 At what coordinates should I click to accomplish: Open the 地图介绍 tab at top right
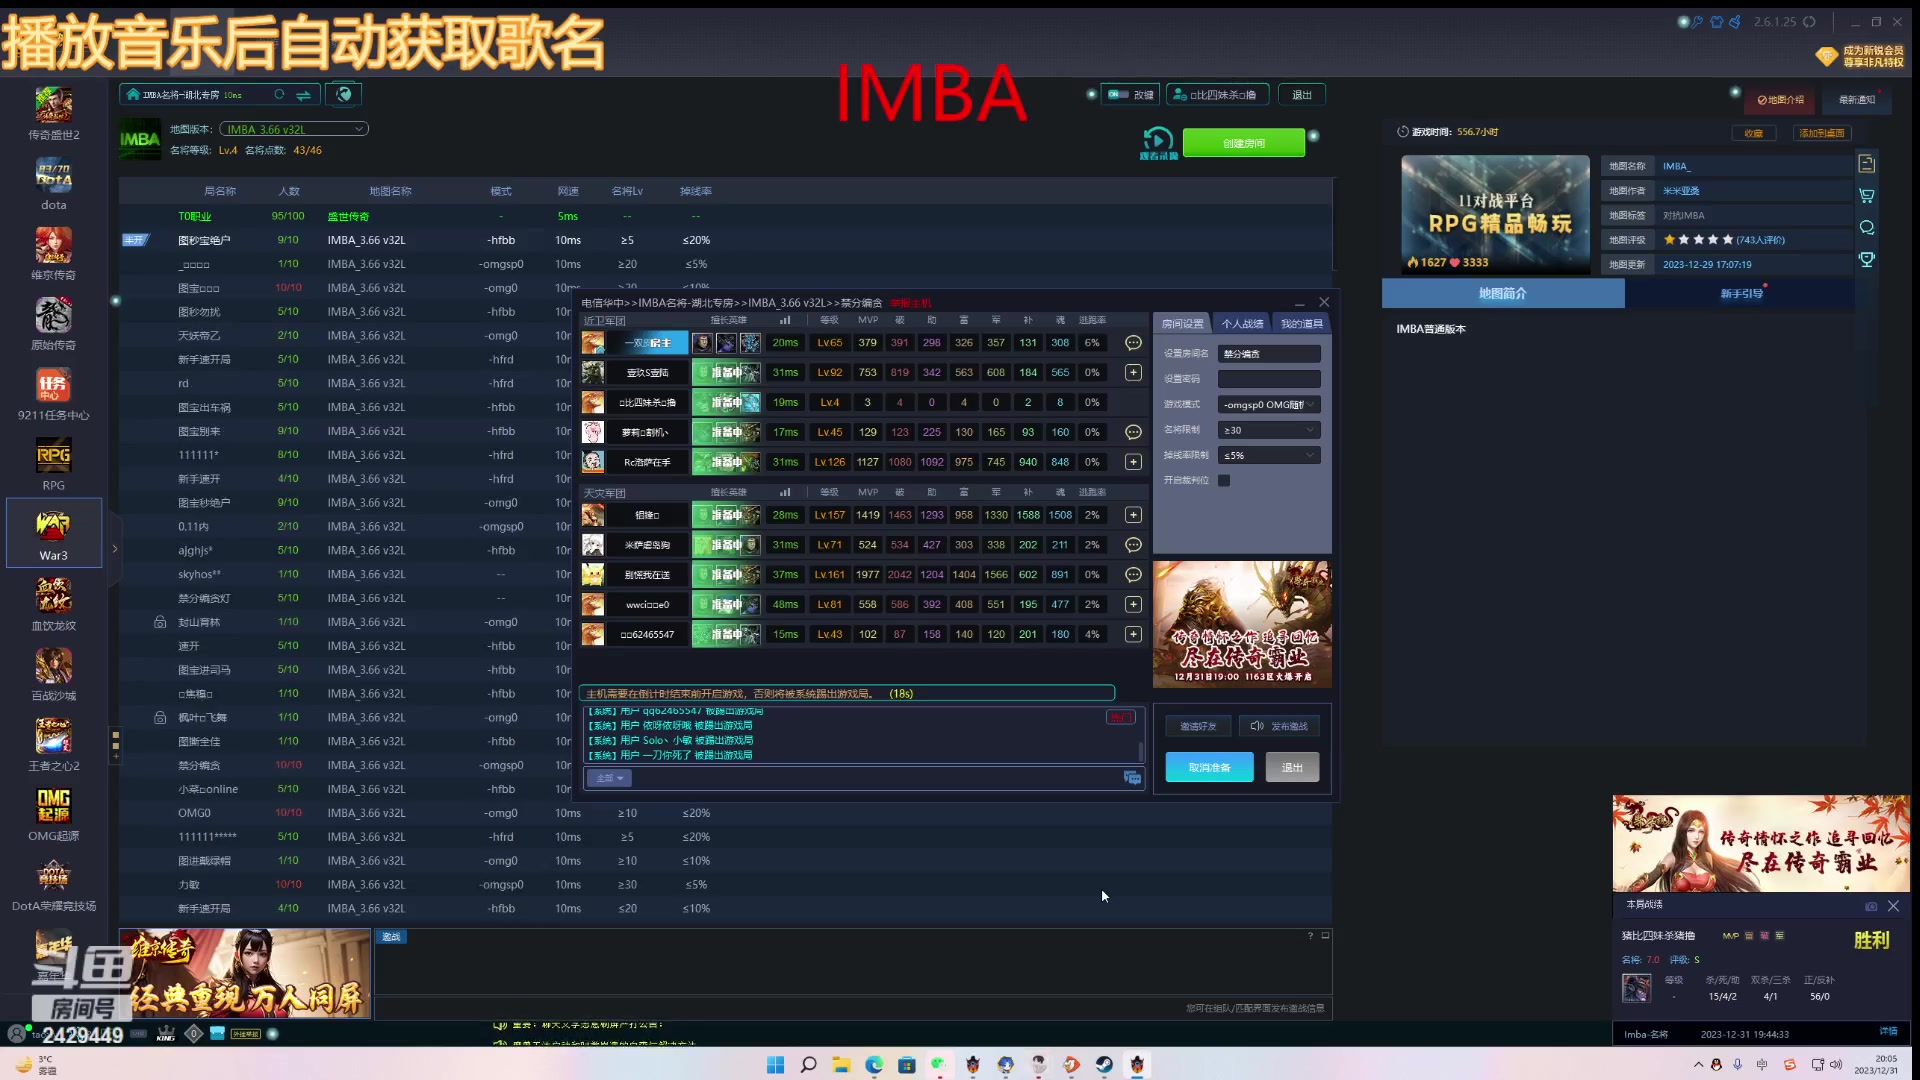point(1780,100)
